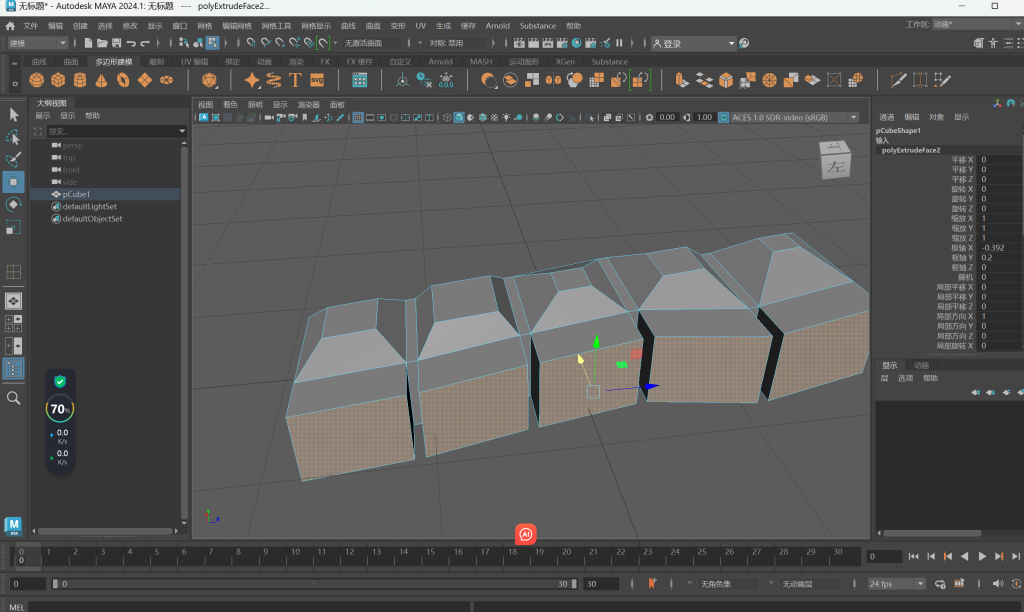The height and width of the screenshot is (612, 1024).
Task: Click the time range slider bar
Action: (314, 583)
